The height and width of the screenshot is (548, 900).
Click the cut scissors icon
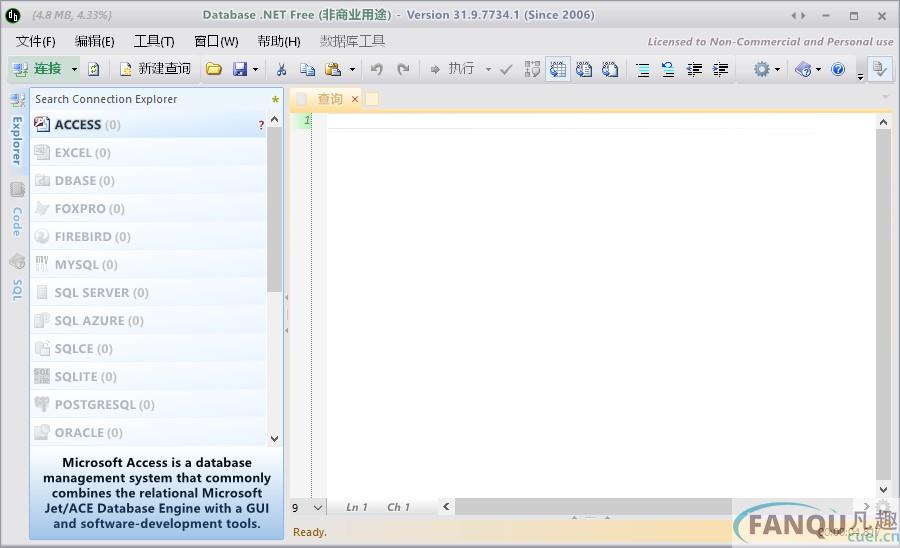coord(281,69)
